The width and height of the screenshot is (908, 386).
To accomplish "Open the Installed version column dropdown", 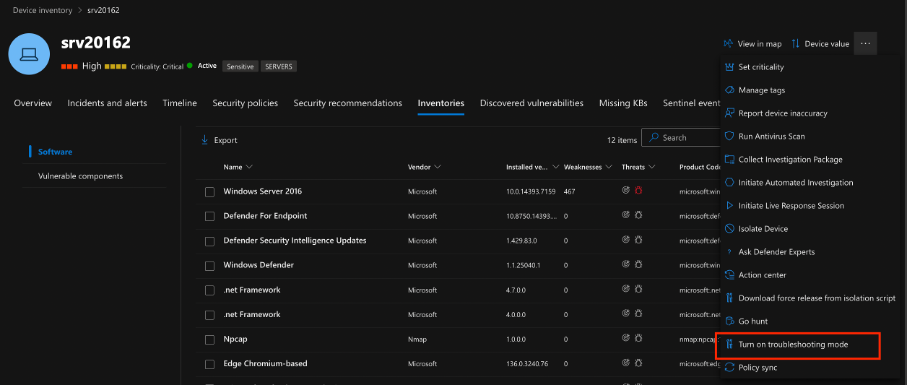I will click(556, 167).
